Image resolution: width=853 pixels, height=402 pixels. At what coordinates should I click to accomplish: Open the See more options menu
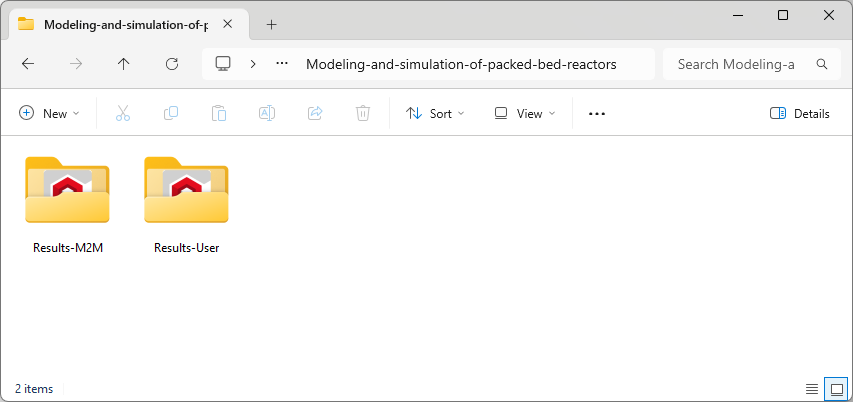click(x=597, y=114)
